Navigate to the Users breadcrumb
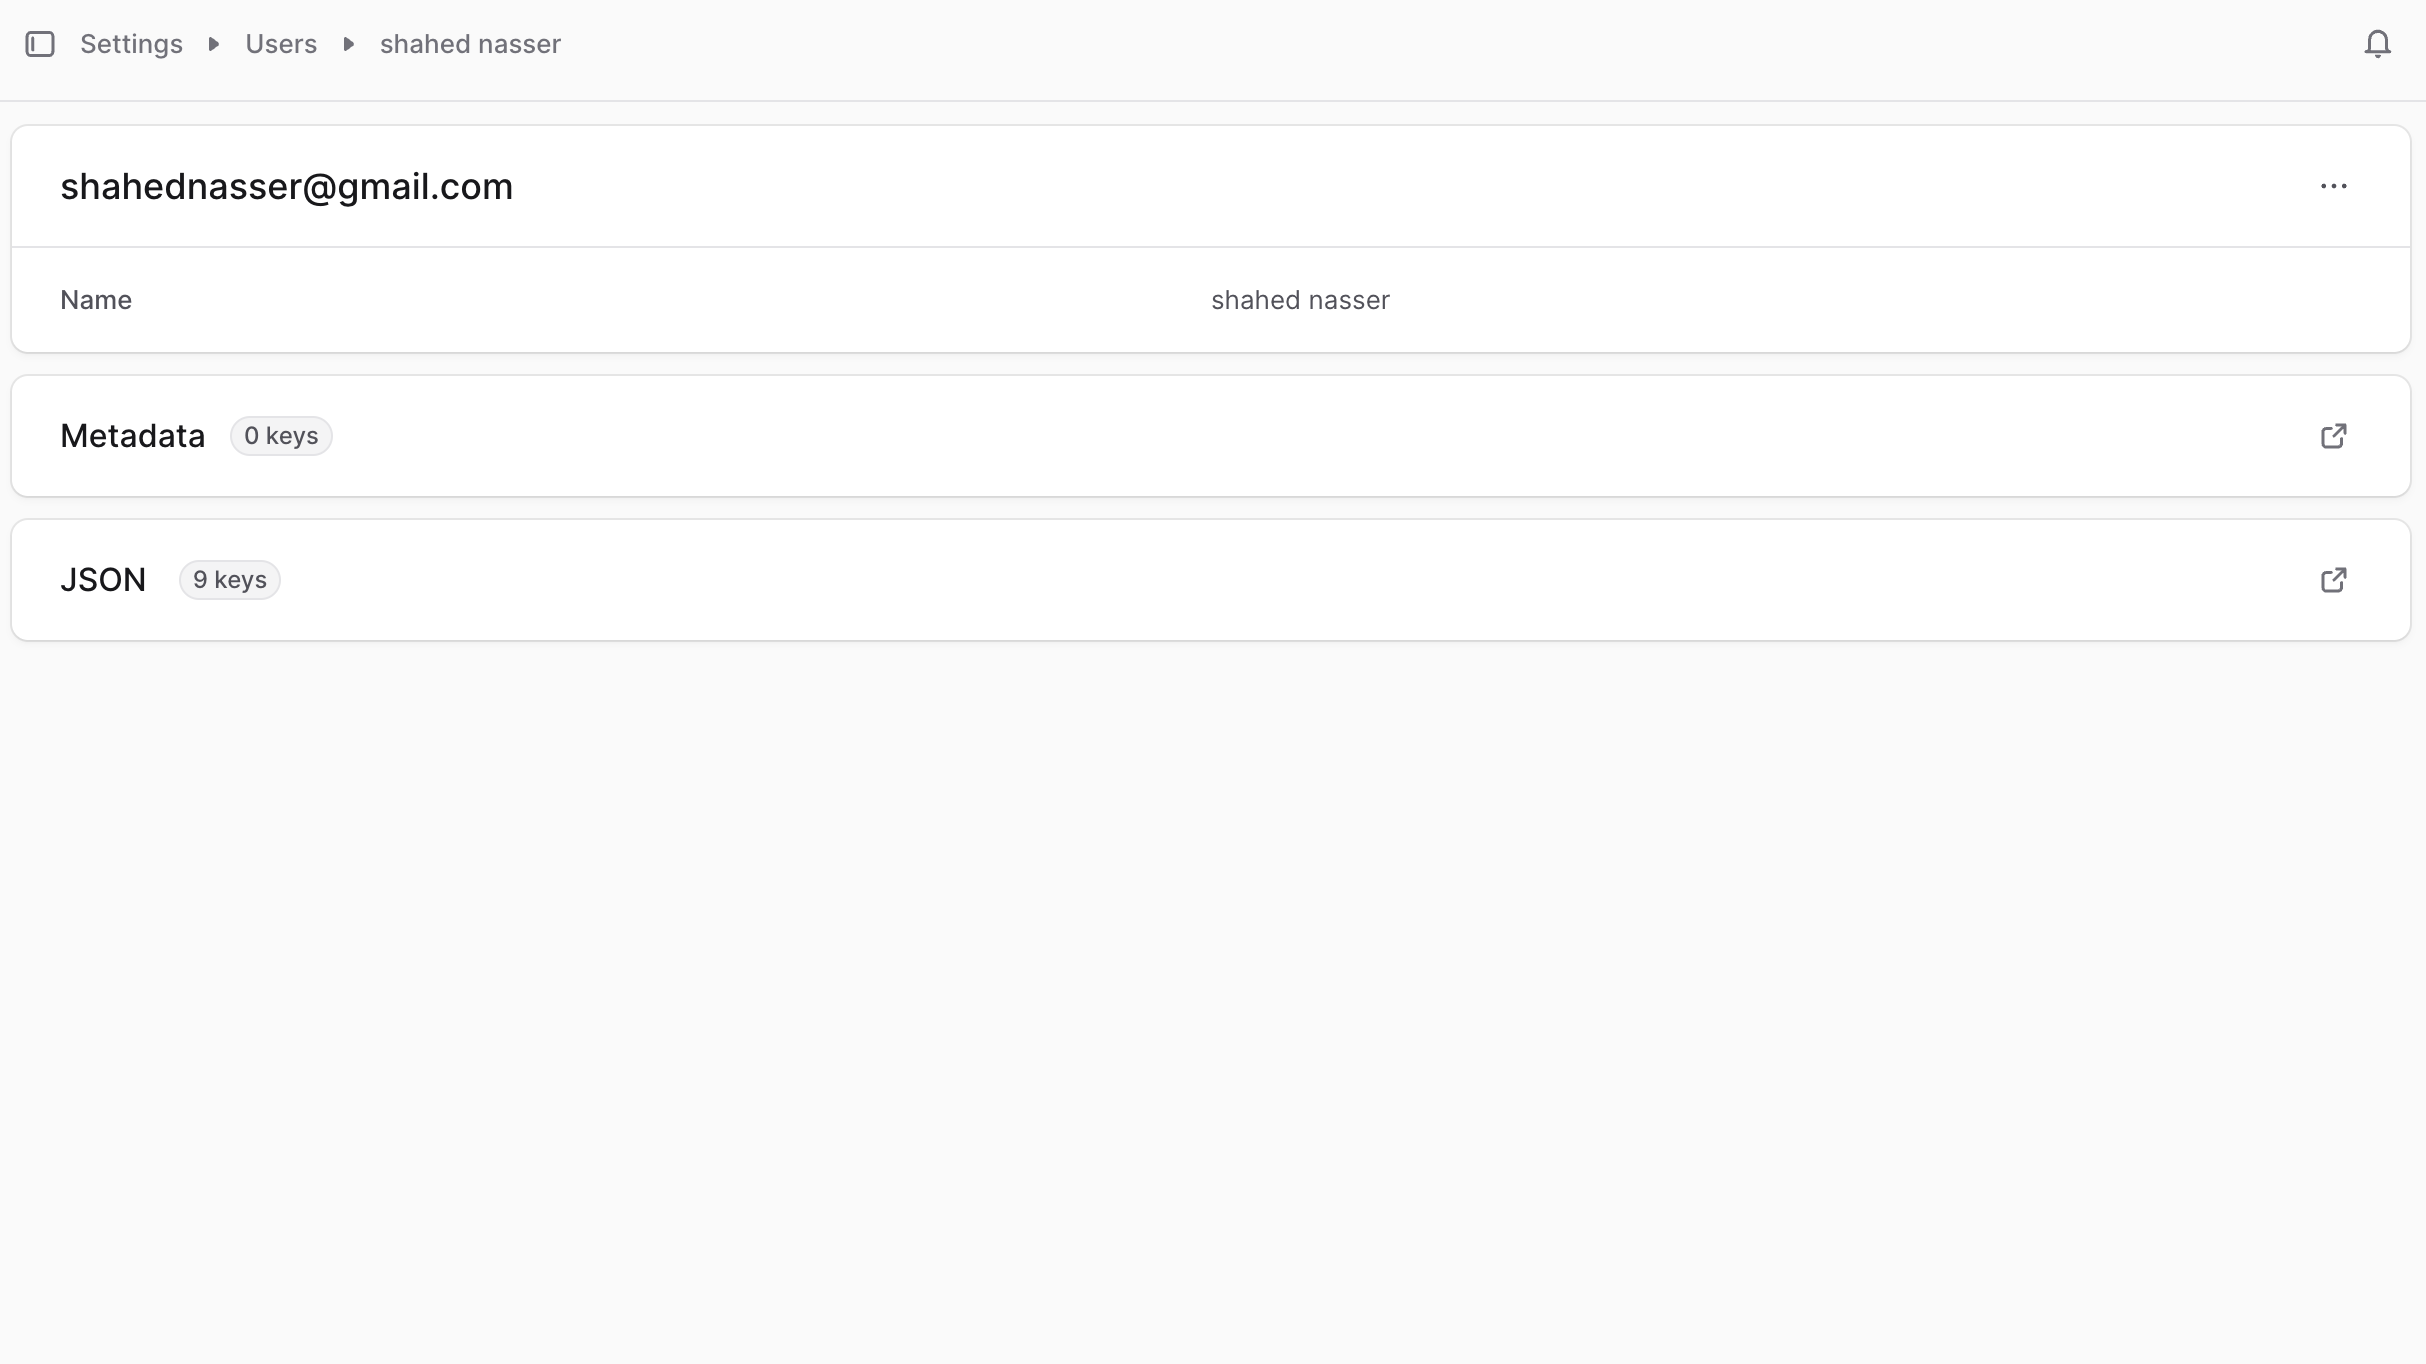 [x=281, y=44]
